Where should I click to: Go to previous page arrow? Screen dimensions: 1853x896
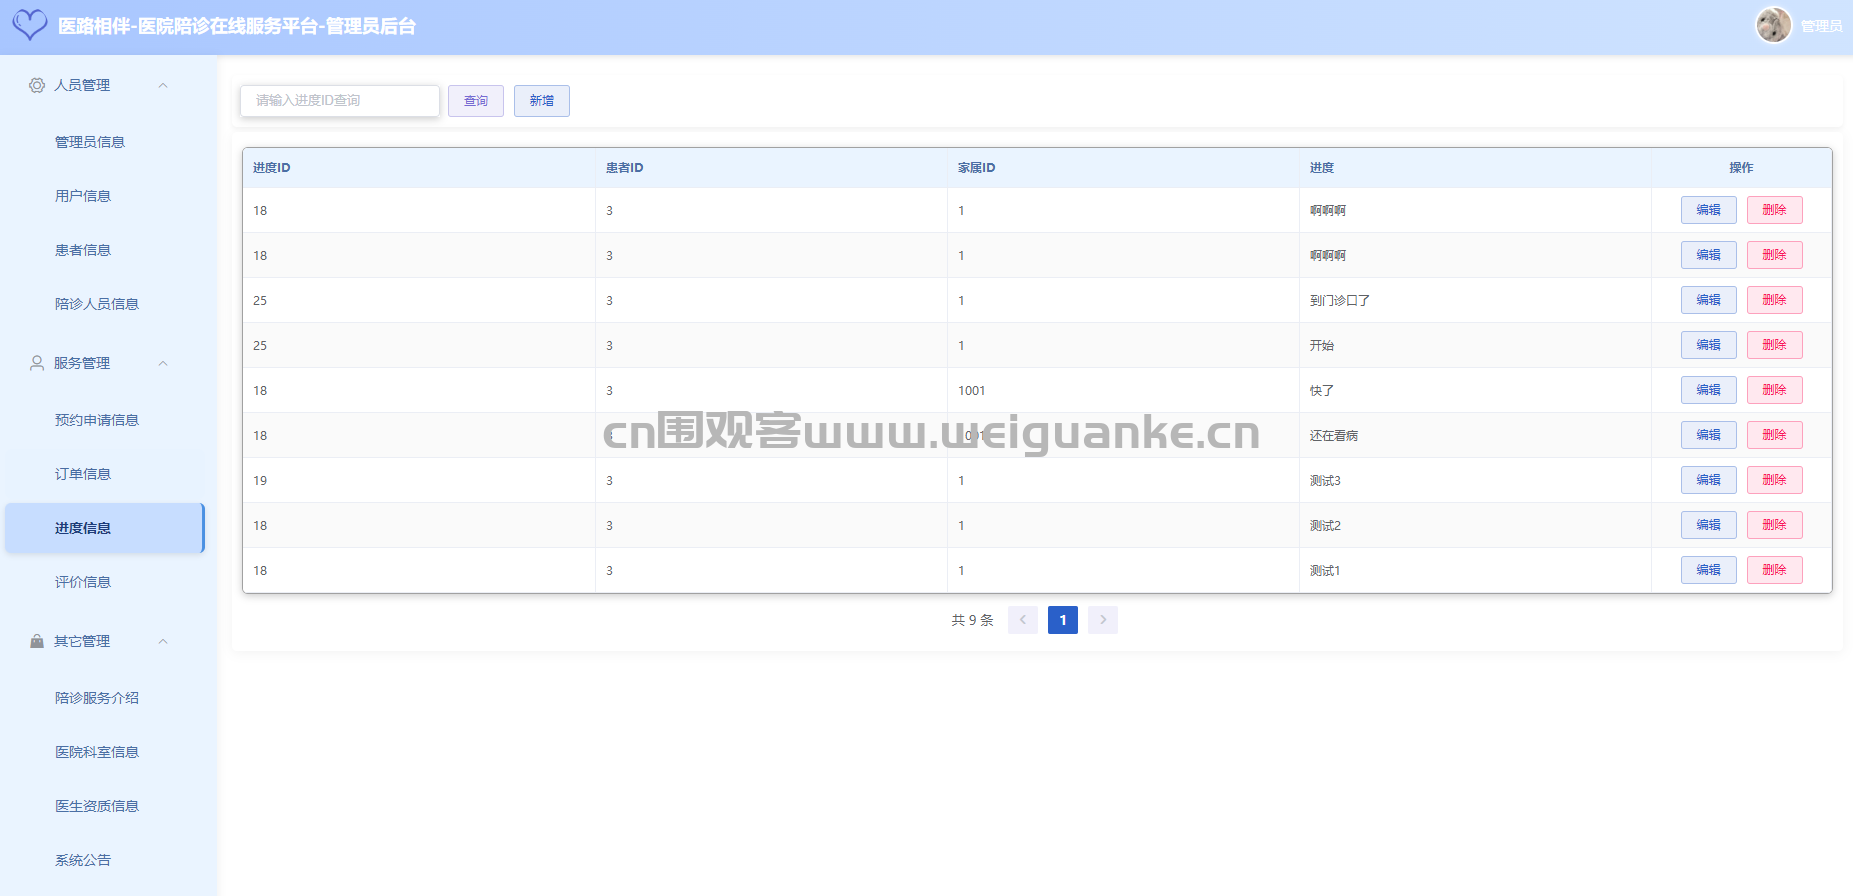(x=1022, y=620)
